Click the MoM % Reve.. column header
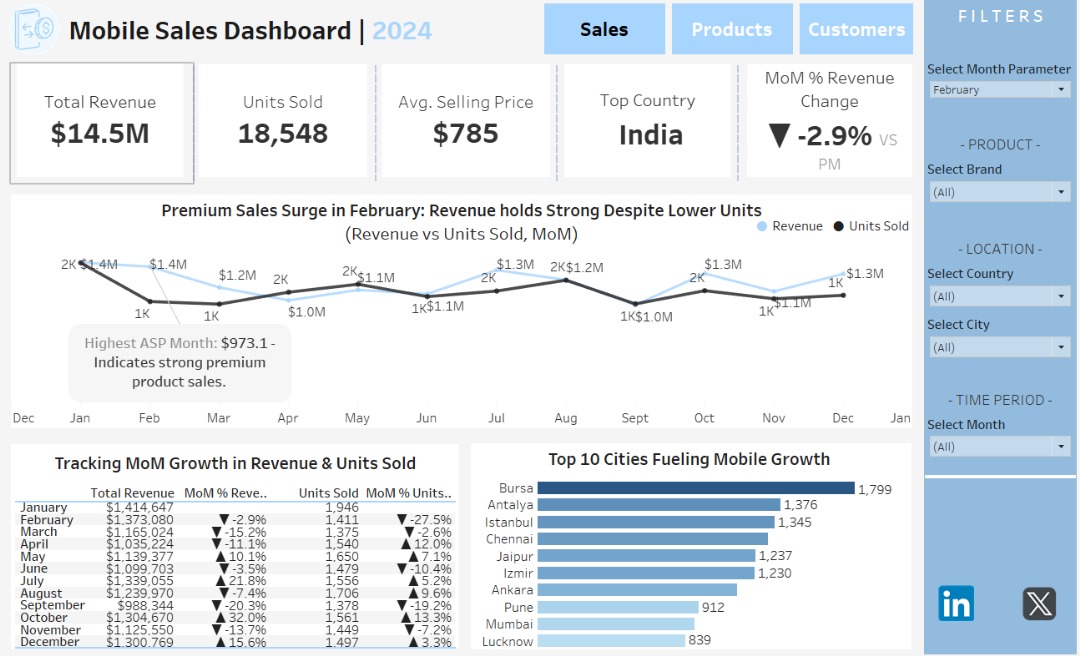 (x=225, y=493)
